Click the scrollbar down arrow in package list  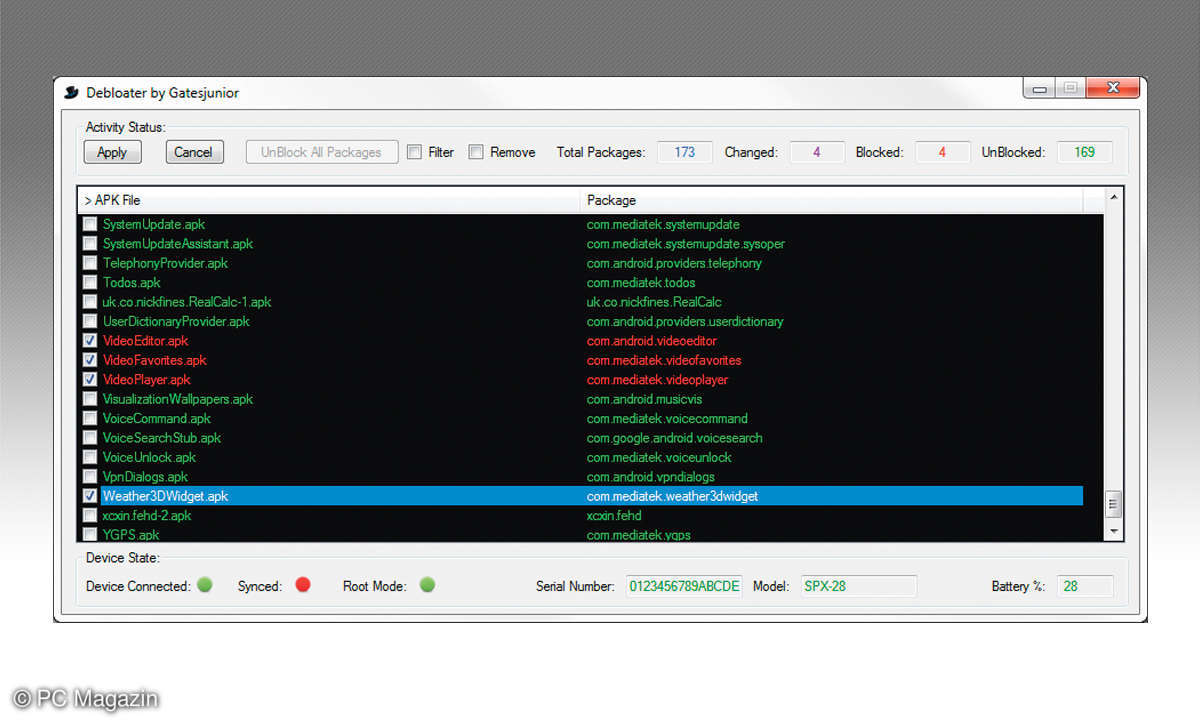1114,530
